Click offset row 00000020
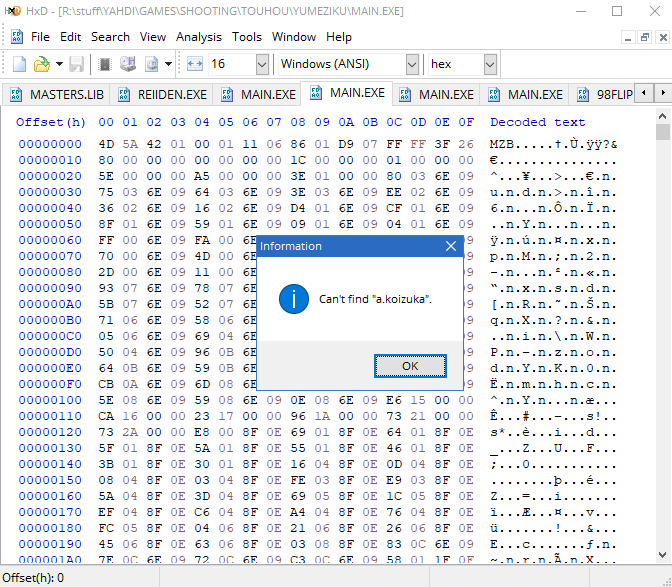This screenshot has width=672, height=587. click(x=50, y=176)
